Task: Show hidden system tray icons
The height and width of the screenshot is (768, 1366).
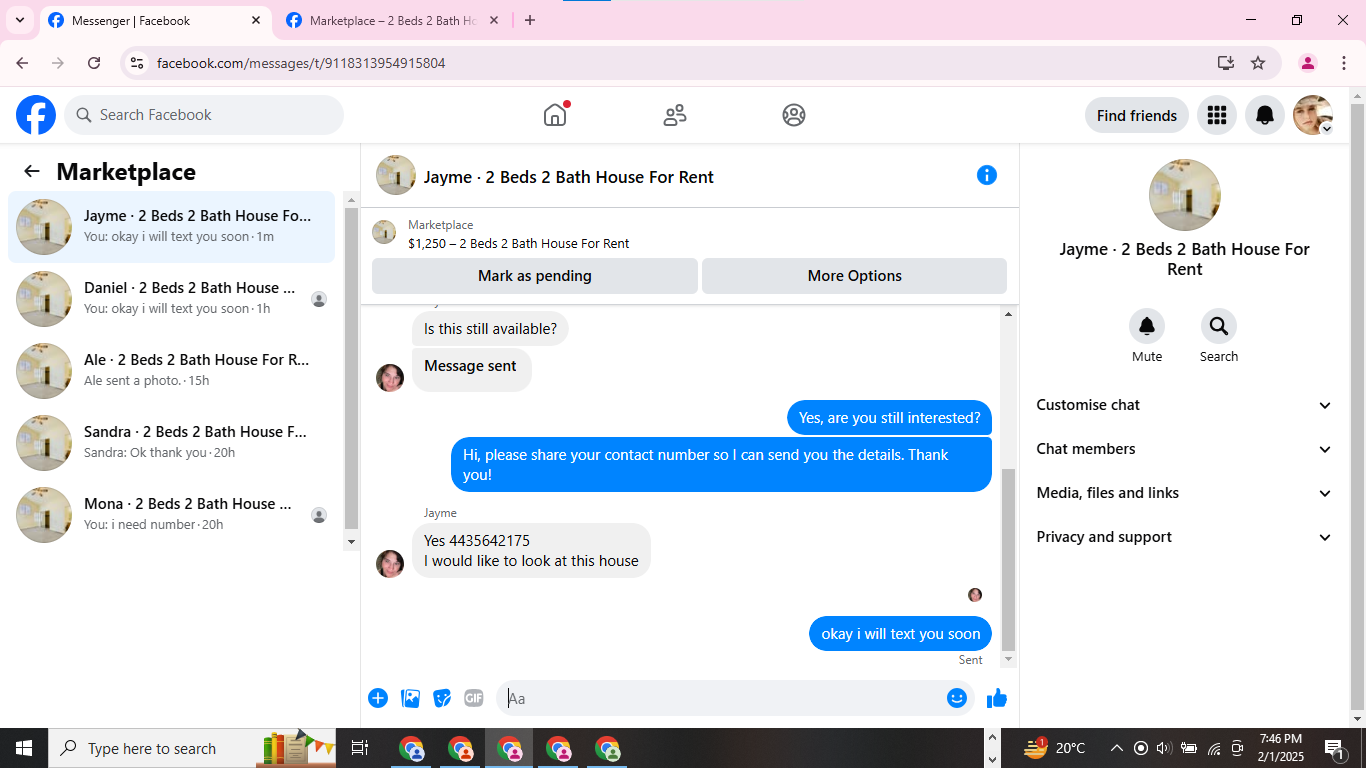Action: pos(1117,748)
